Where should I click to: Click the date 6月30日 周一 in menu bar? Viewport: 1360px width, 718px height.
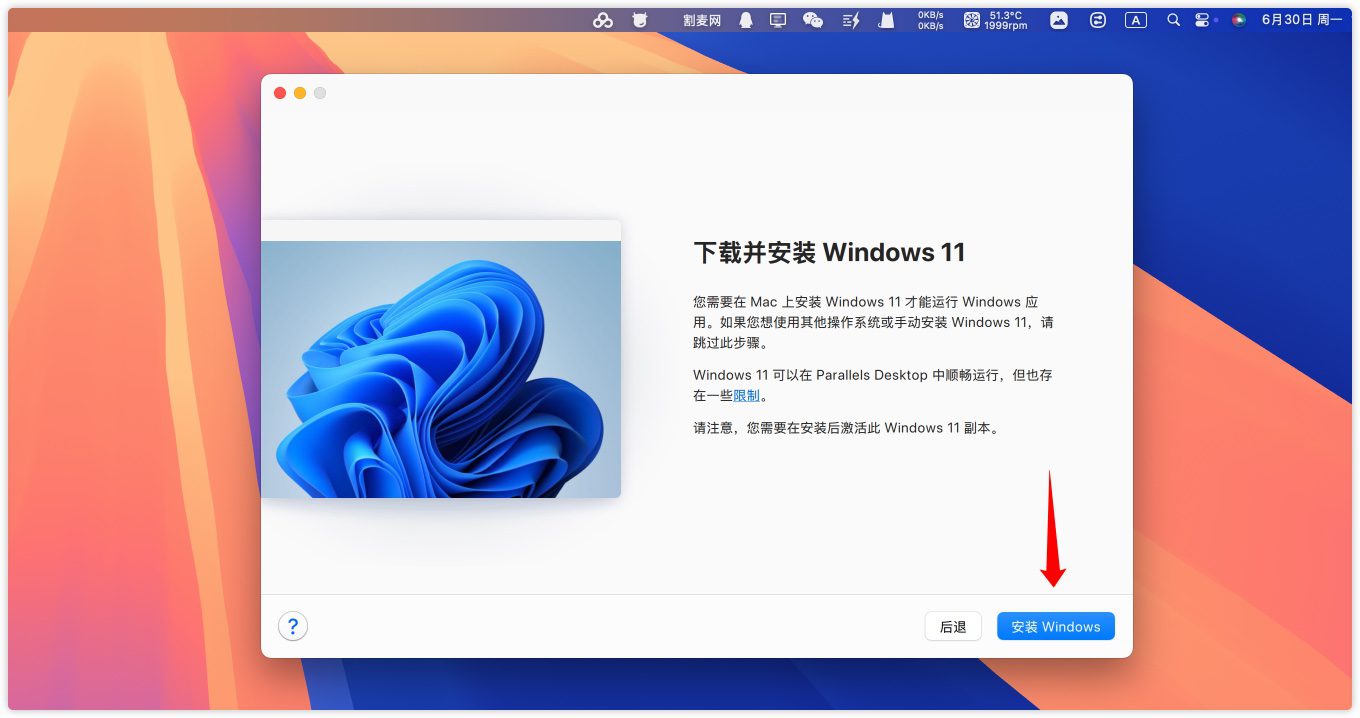pyautogui.click(x=1301, y=20)
